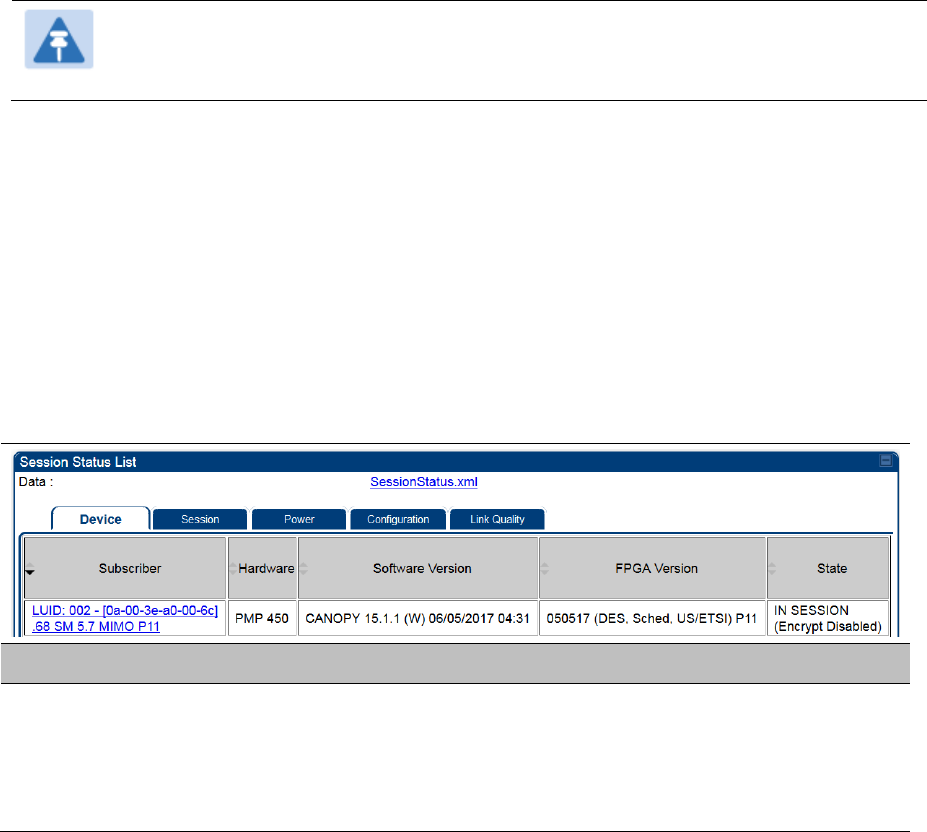The height and width of the screenshot is (832, 927).
Task: Go to the Configuration tab
Action: 398,519
